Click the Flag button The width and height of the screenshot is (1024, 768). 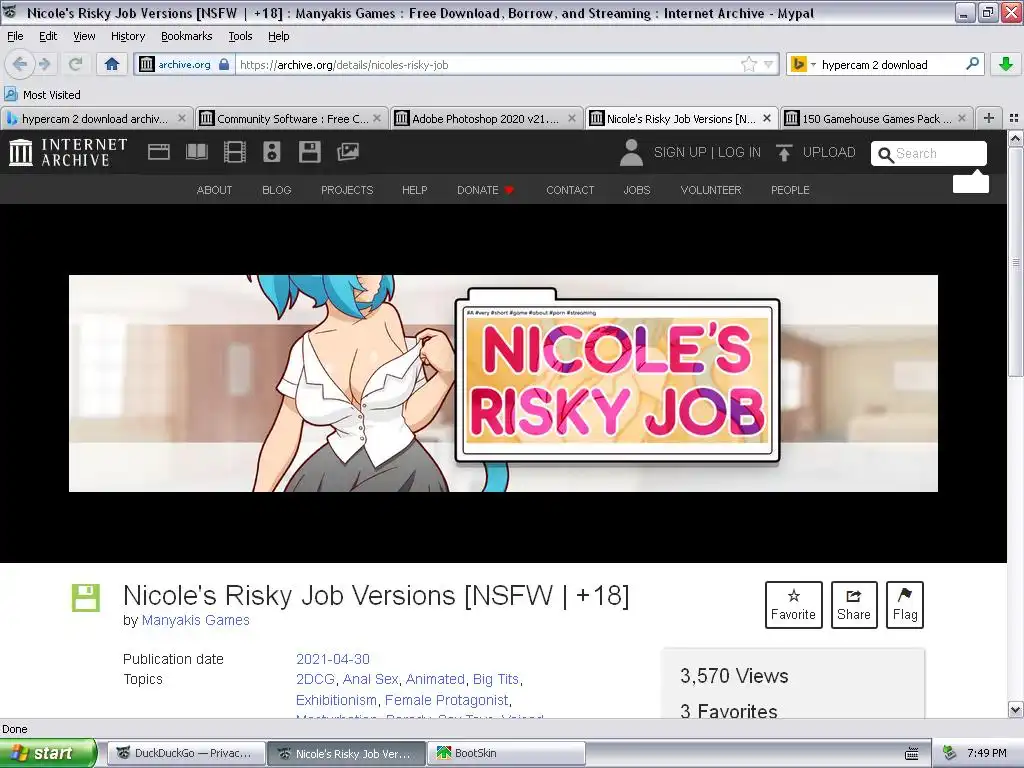click(x=904, y=605)
